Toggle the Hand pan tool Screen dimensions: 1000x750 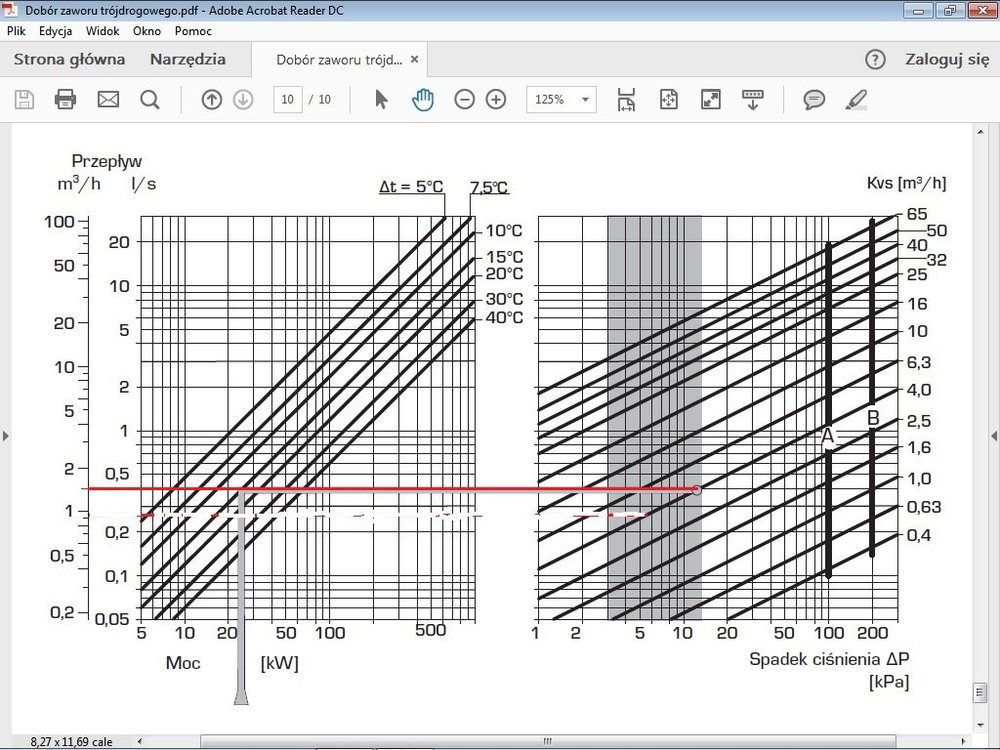point(423,99)
